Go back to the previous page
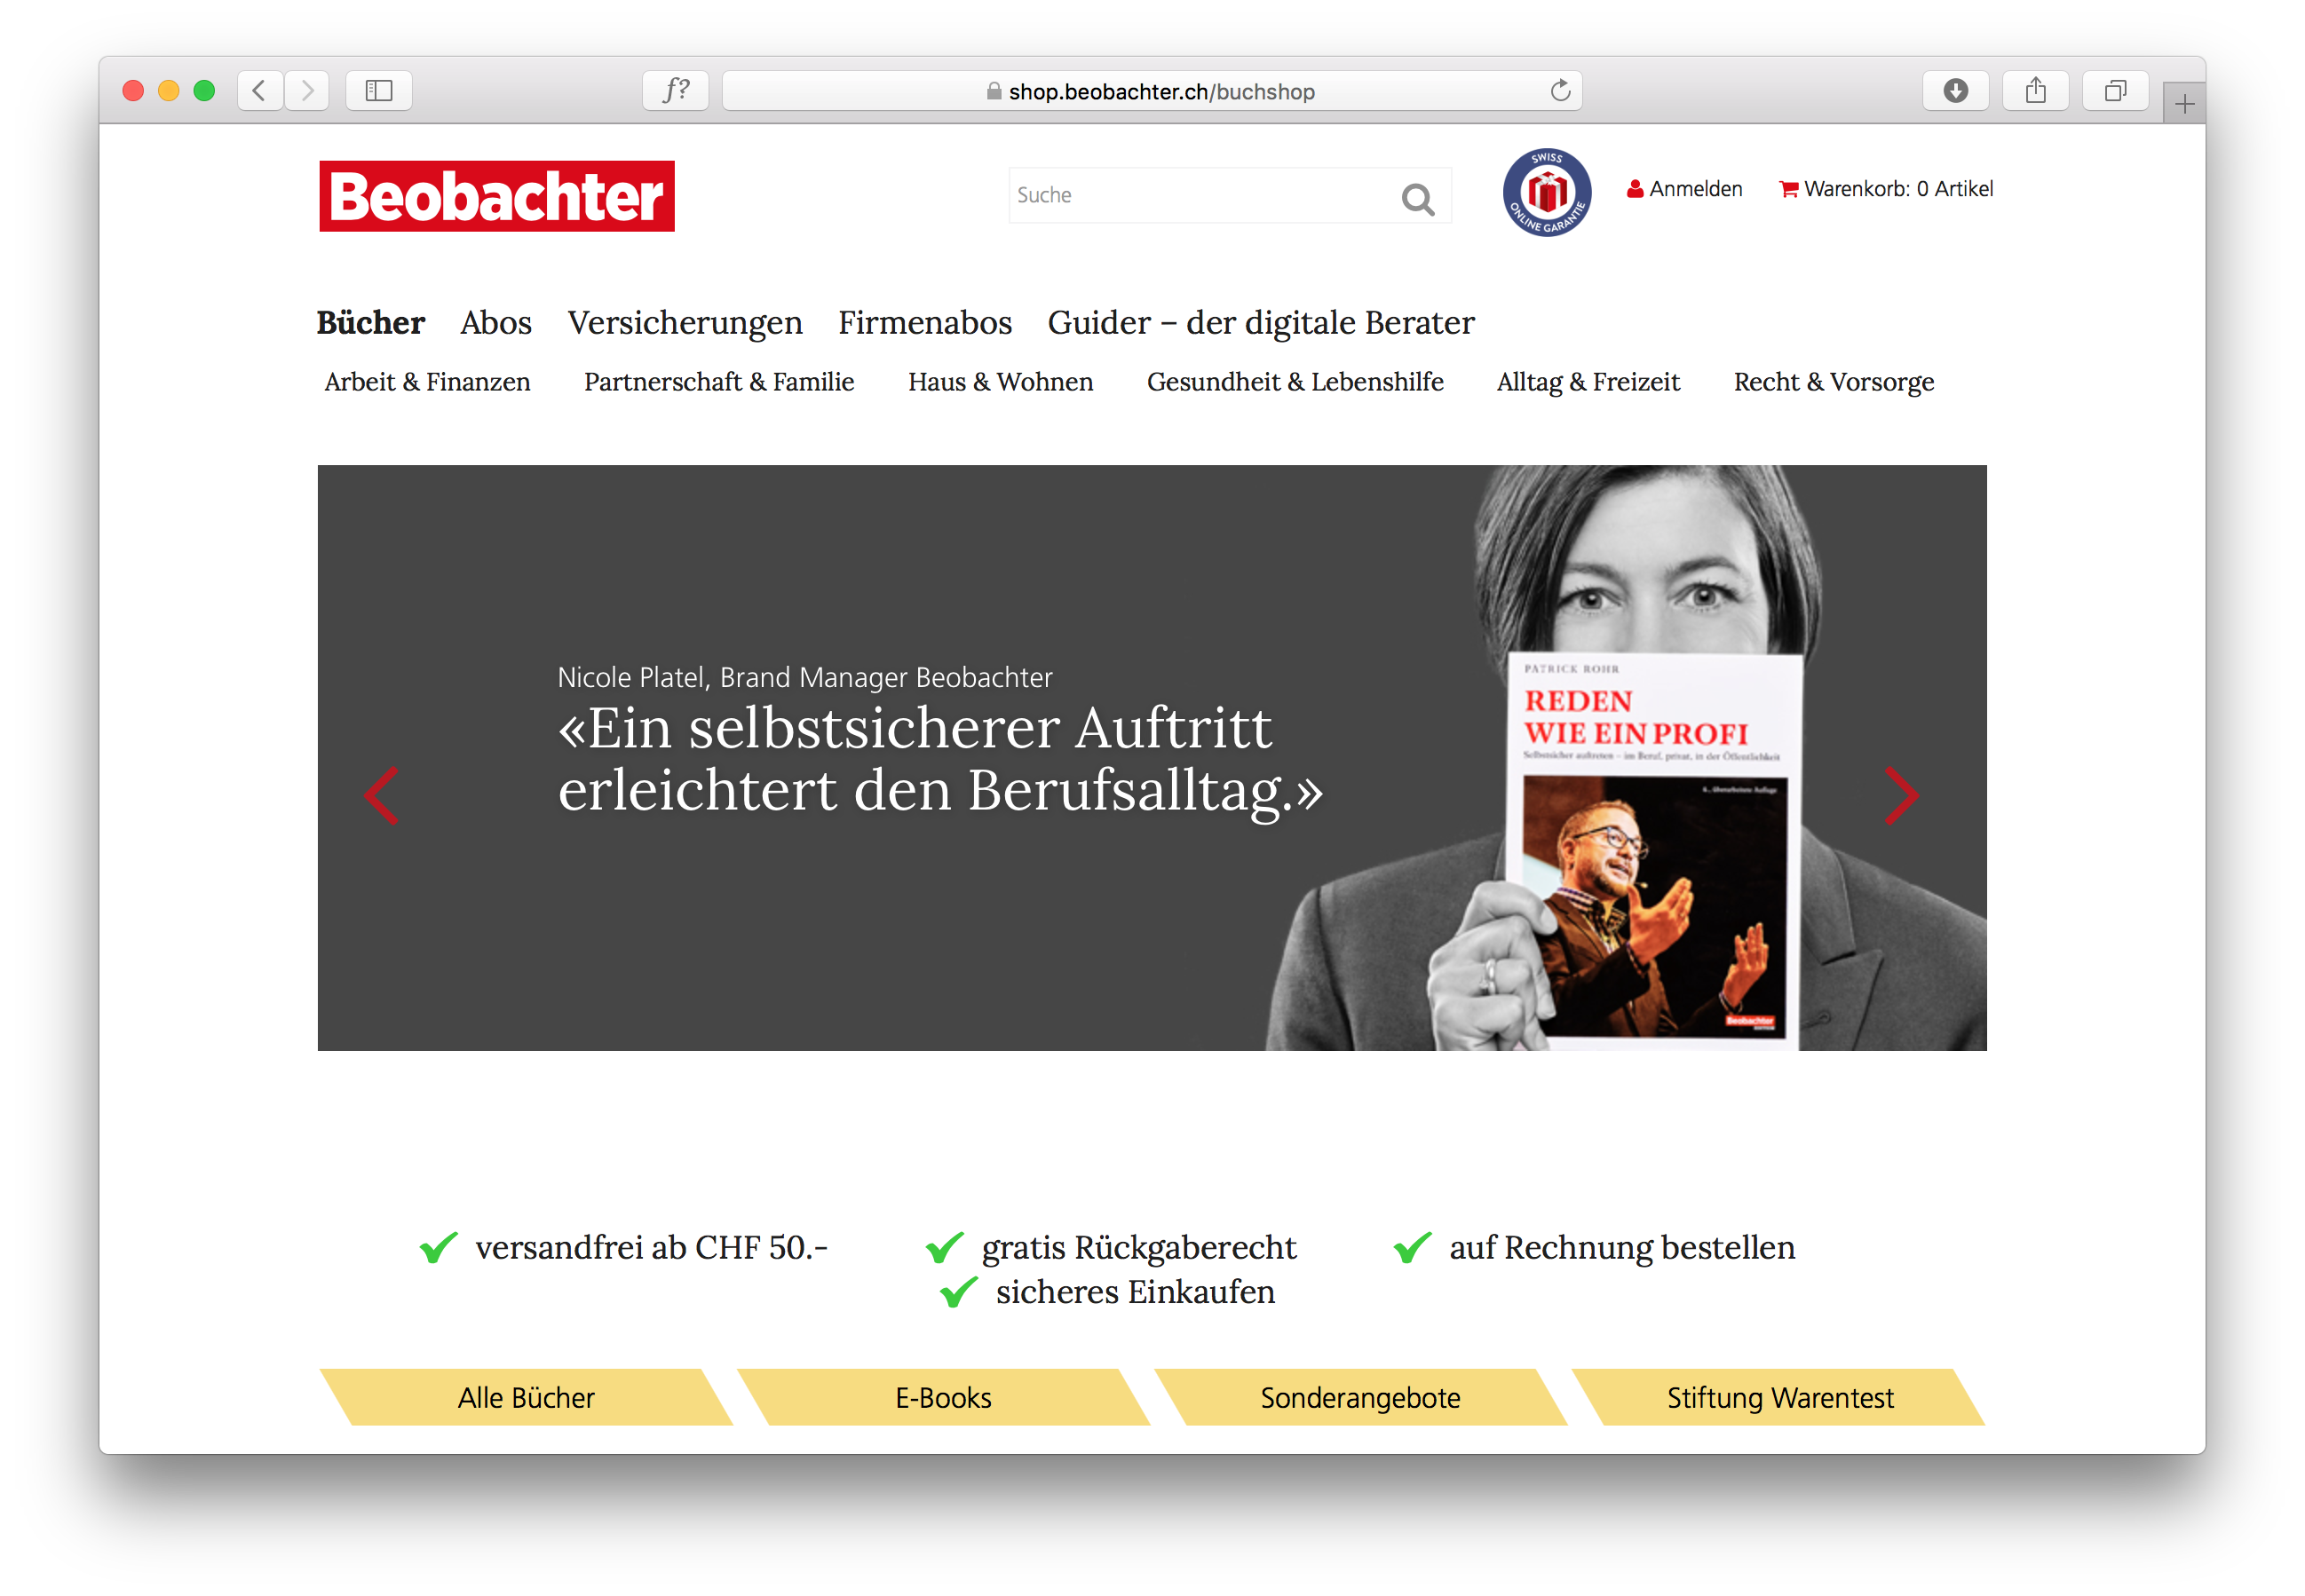The width and height of the screenshot is (2305, 1596). (x=260, y=91)
